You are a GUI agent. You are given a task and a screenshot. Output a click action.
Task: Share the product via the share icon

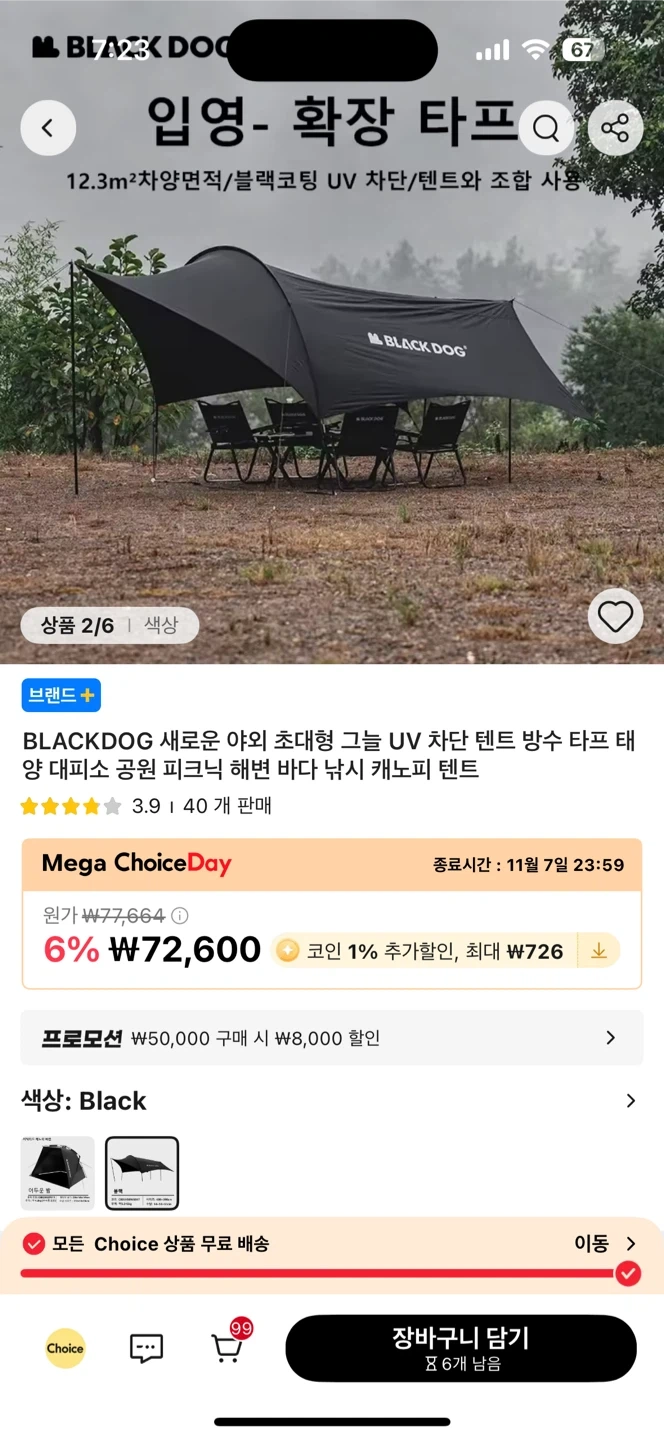615,128
